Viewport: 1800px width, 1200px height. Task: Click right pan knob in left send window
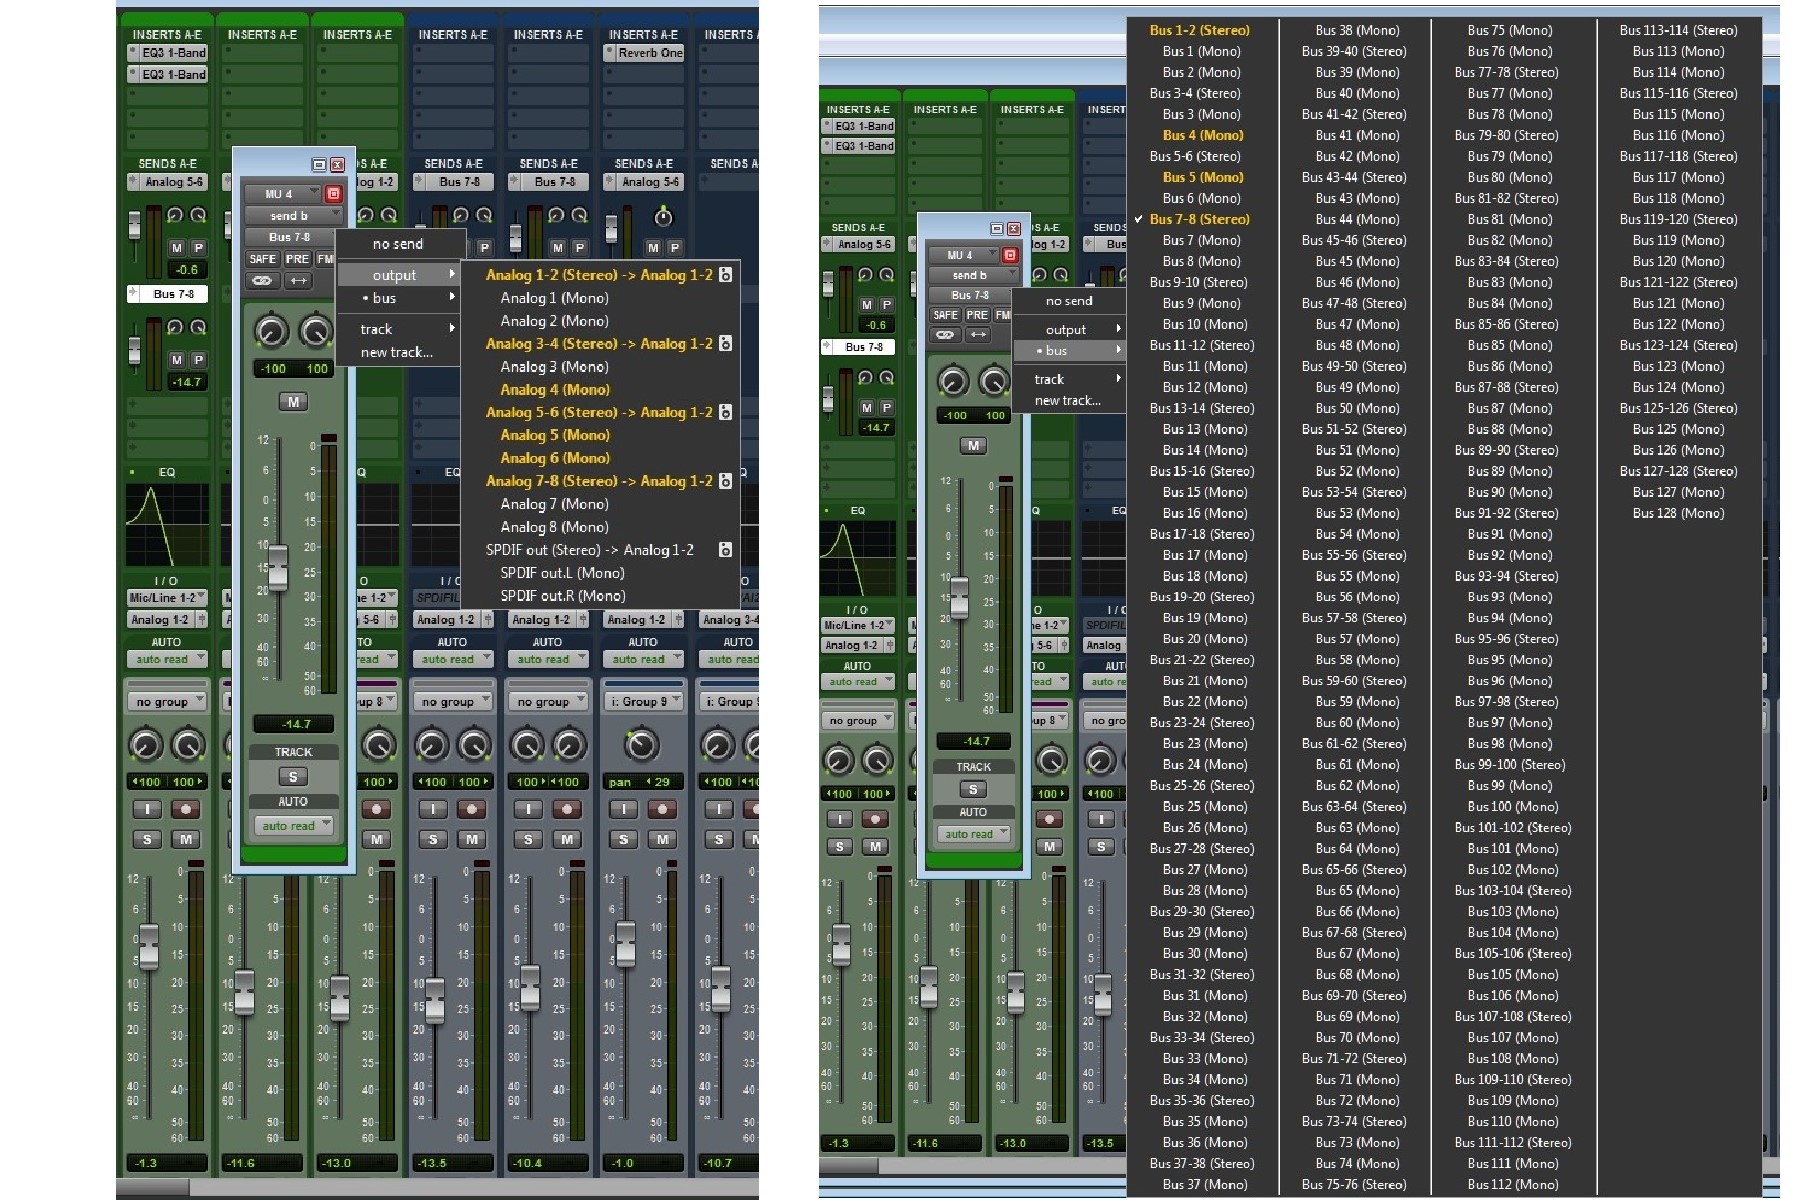coord(316,330)
